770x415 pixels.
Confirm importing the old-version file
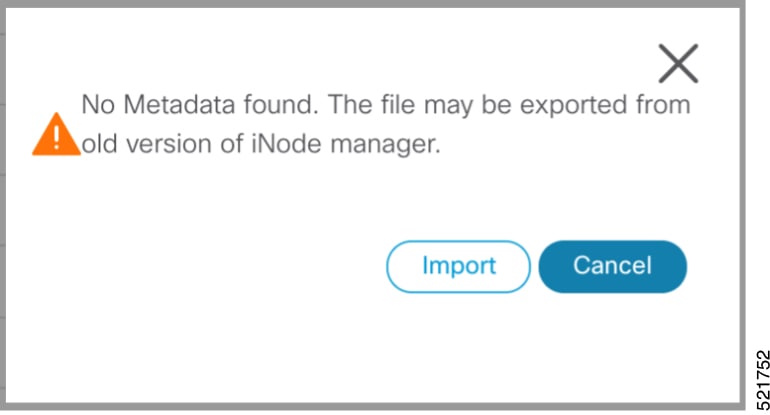458,267
